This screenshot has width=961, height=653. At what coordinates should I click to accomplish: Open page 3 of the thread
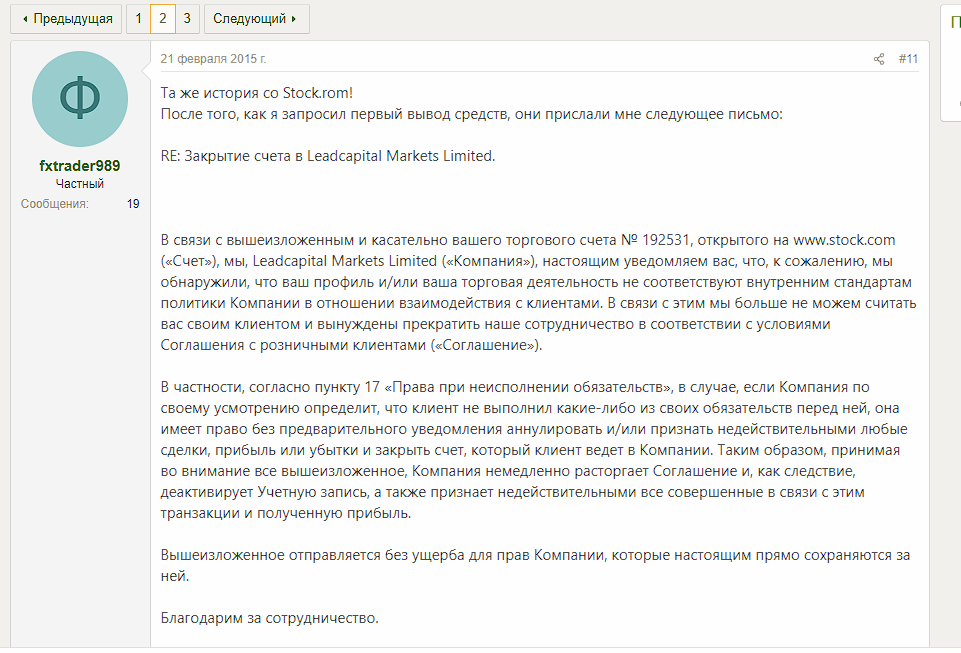coord(187,19)
